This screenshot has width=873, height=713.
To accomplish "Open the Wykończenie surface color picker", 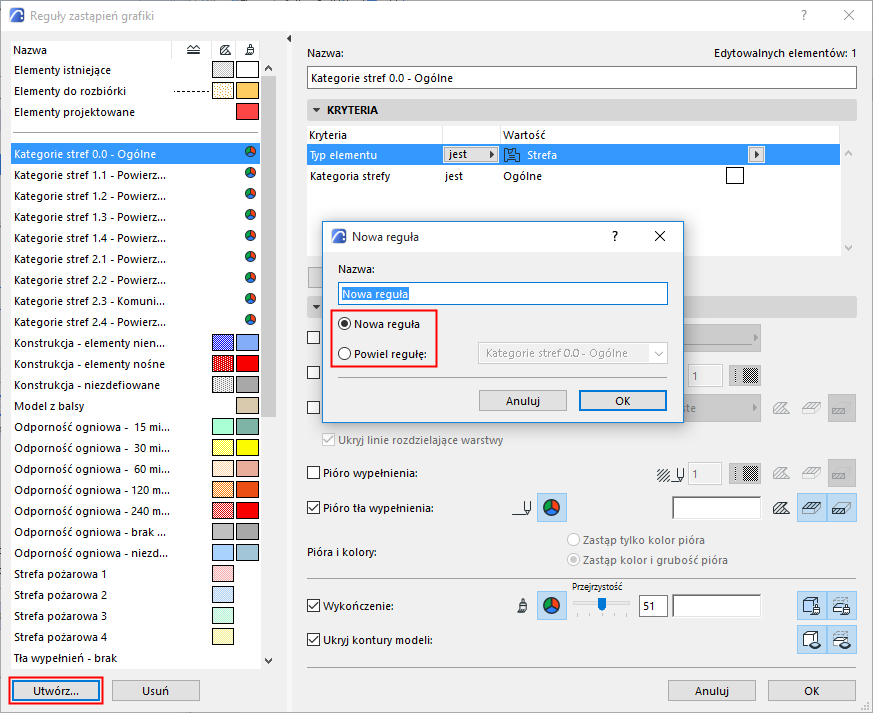I will pyautogui.click(x=551, y=606).
